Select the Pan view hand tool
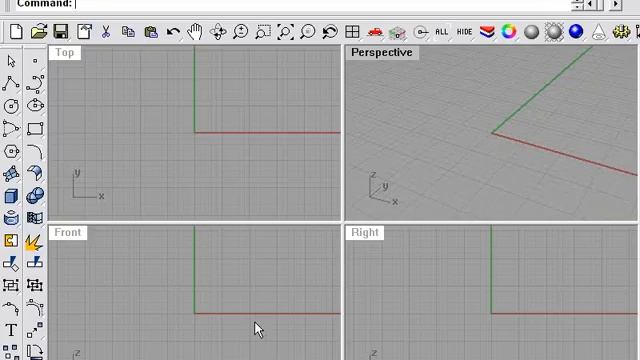The image size is (640, 360). (195, 31)
